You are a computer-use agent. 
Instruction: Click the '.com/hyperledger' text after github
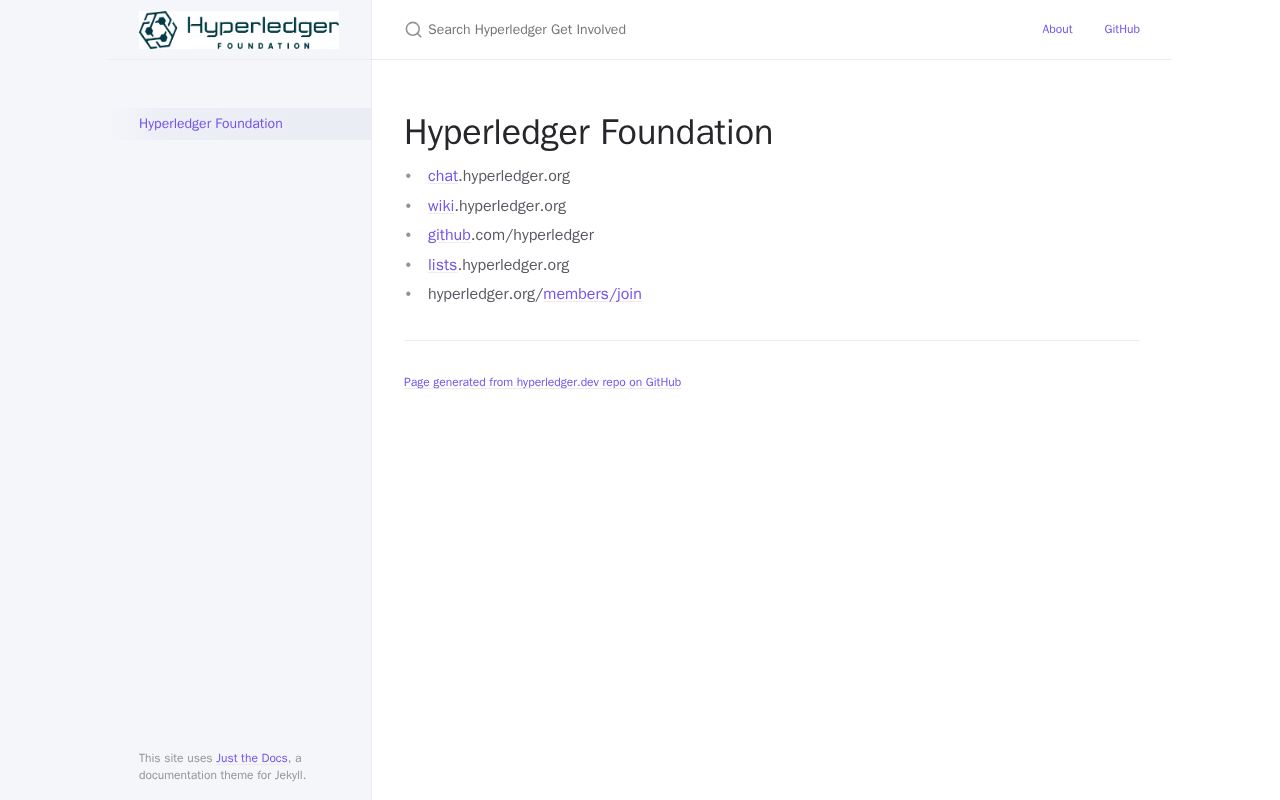click(x=533, y=235)
